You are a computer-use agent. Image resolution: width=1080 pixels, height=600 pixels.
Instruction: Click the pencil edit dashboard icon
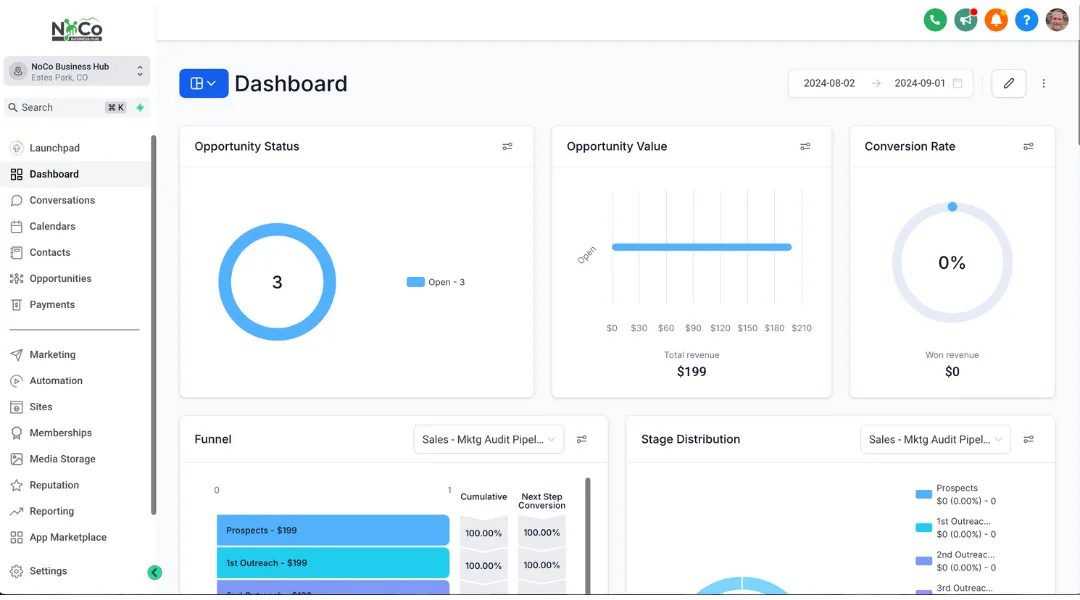tap(1008, 83)
